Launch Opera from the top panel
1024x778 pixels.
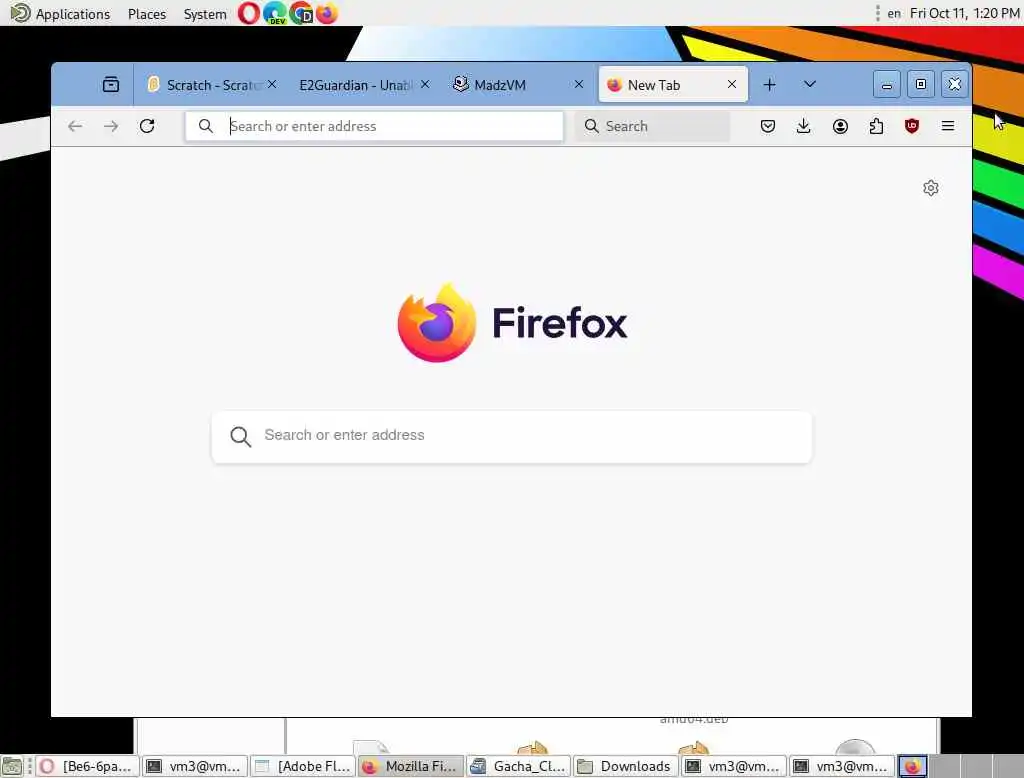(x=248, y=13)
